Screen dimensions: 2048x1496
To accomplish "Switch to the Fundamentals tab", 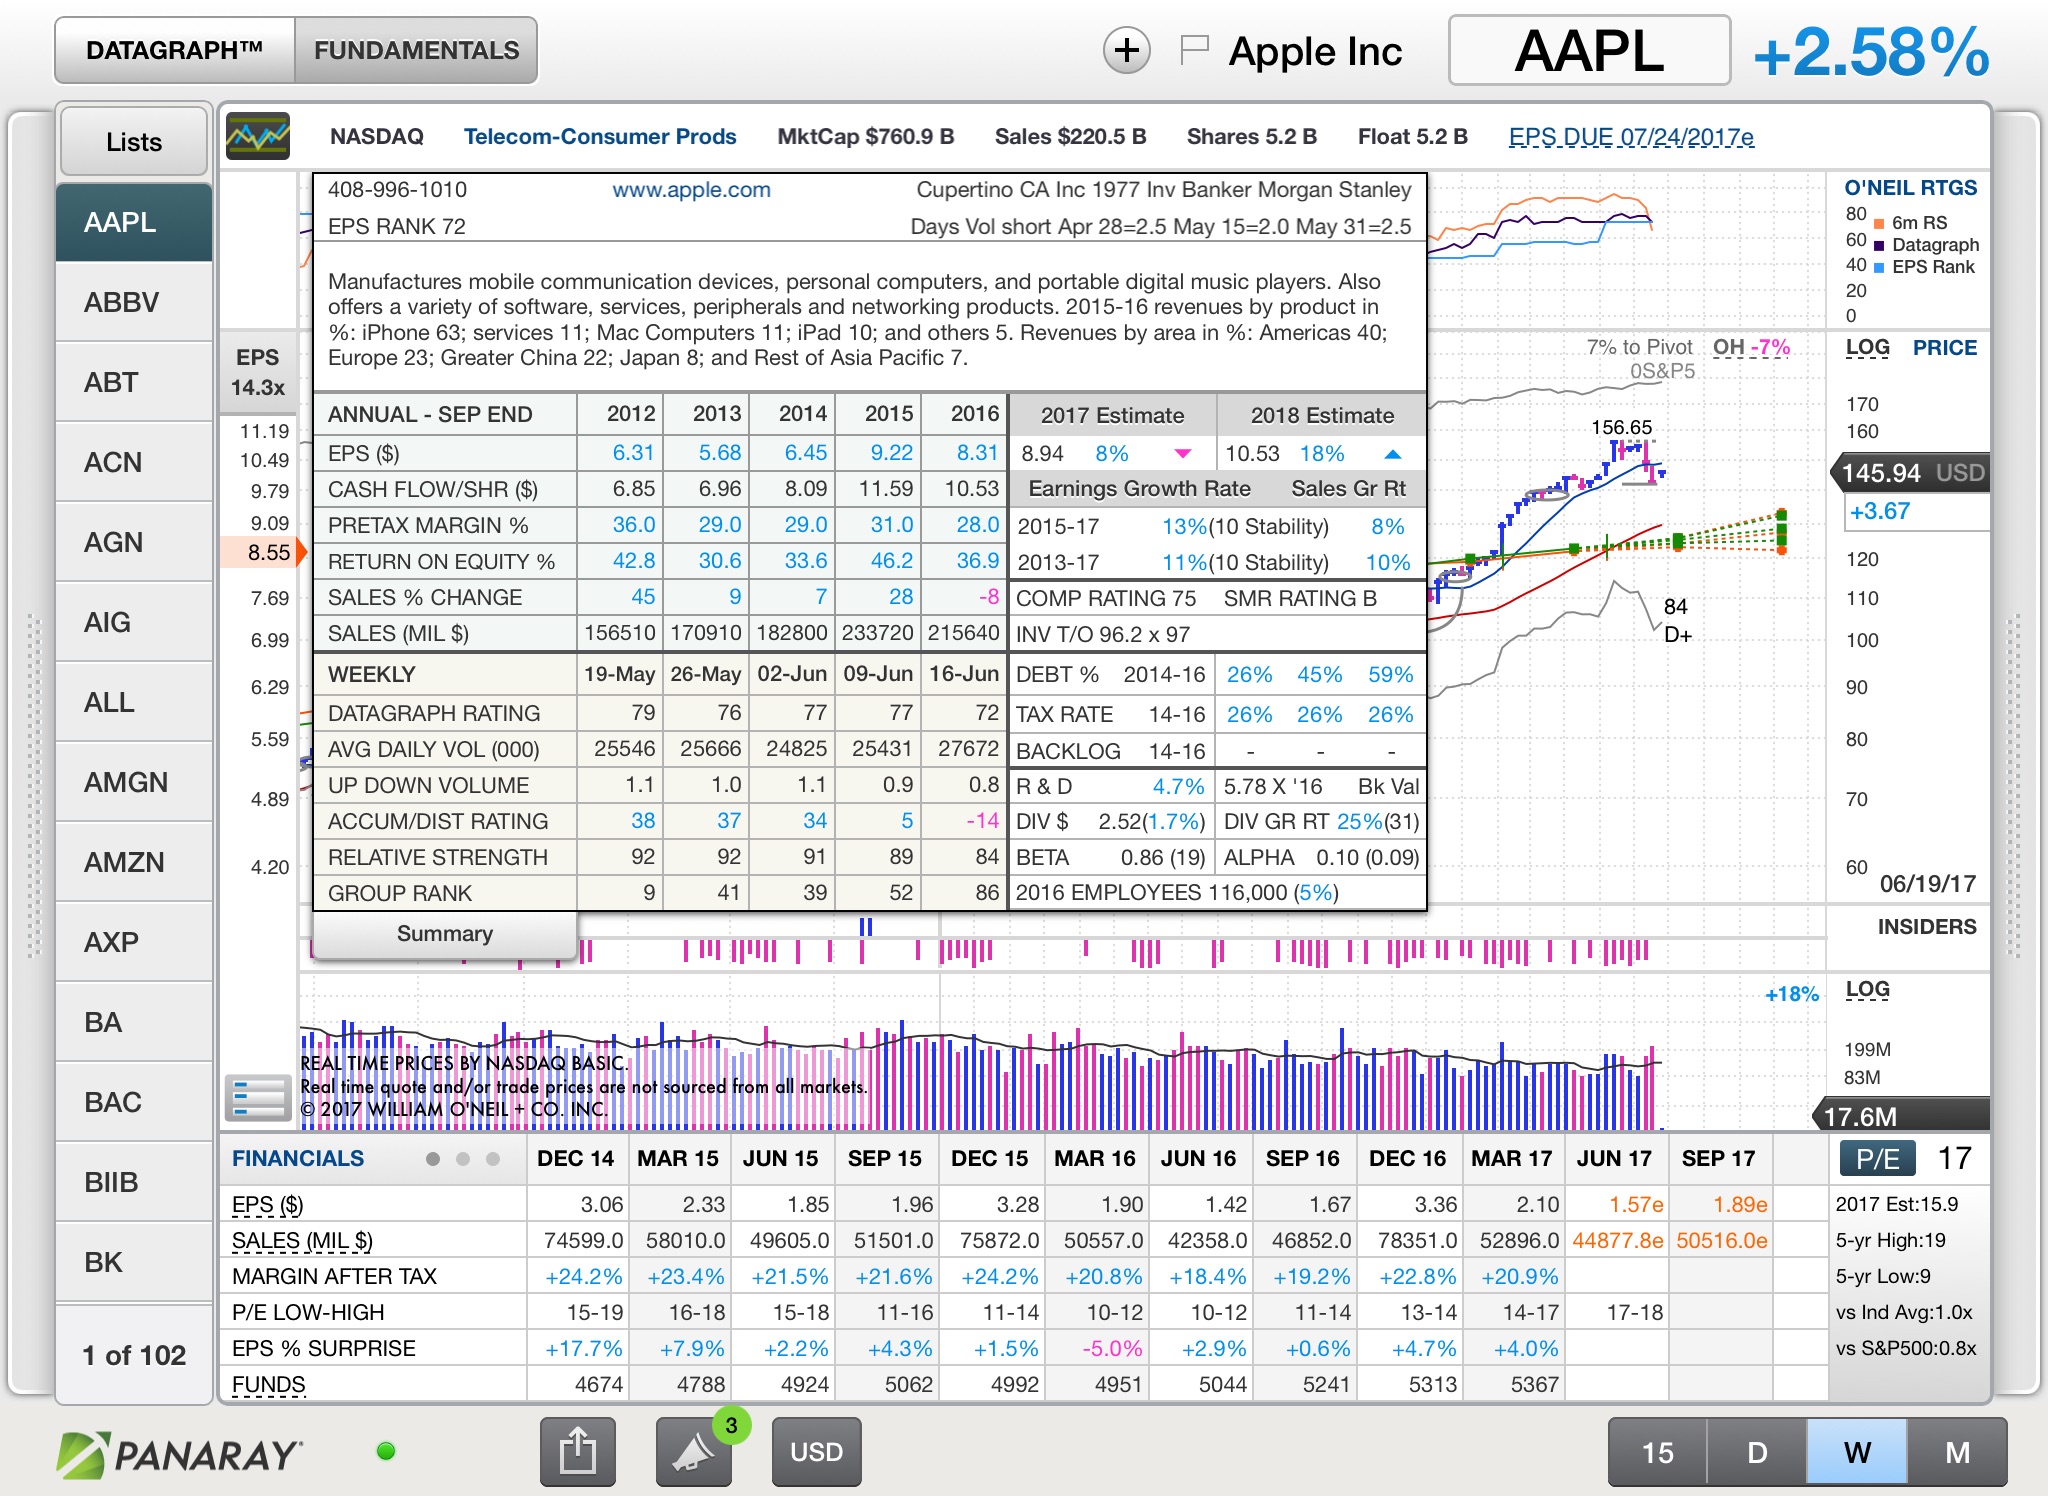I will point(416,51).
